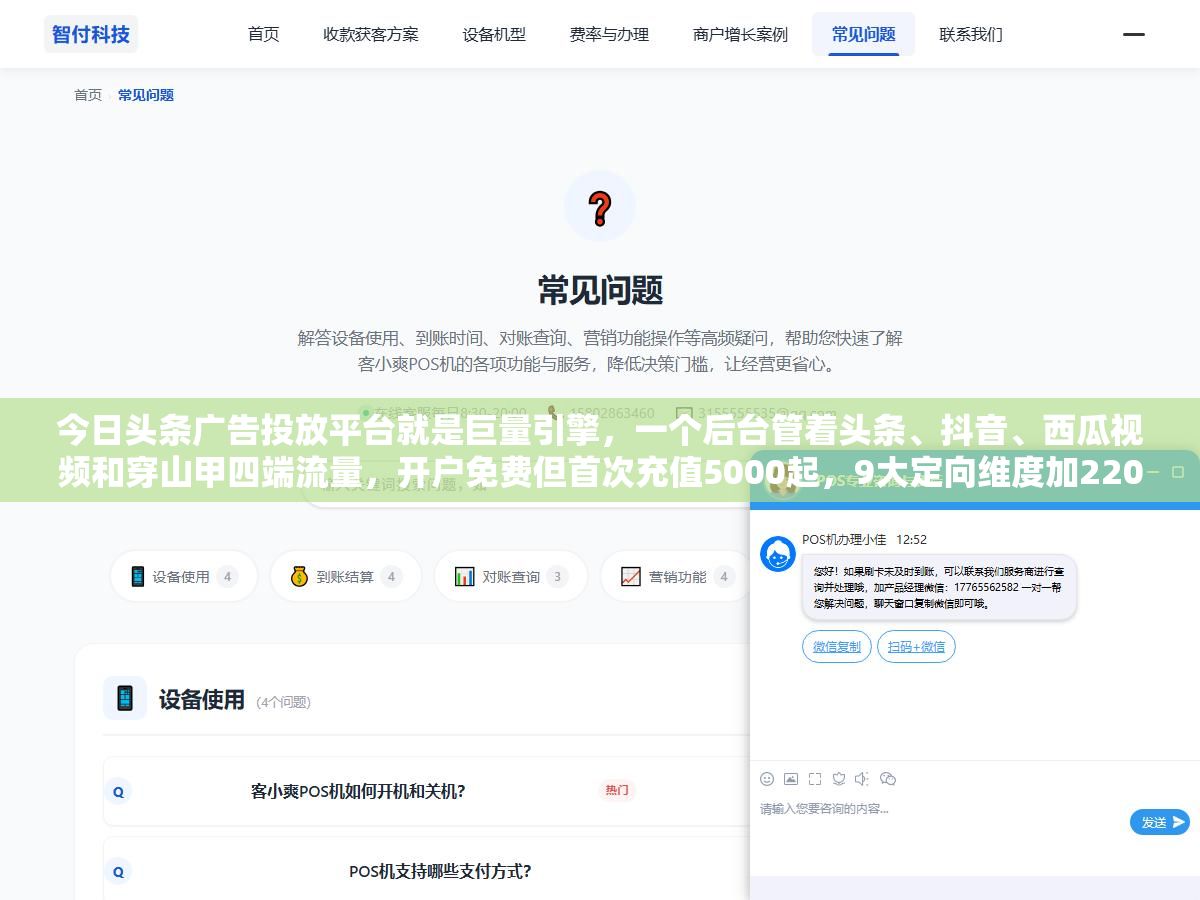Open 费率与办理 in the navigation bar
Image resolution: width=1200 pixels, height=900 pixels.
(x=609, y=34)
